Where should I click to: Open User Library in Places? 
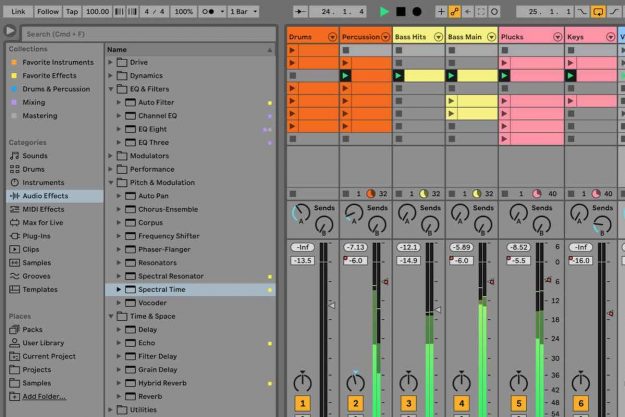(43, 343)
